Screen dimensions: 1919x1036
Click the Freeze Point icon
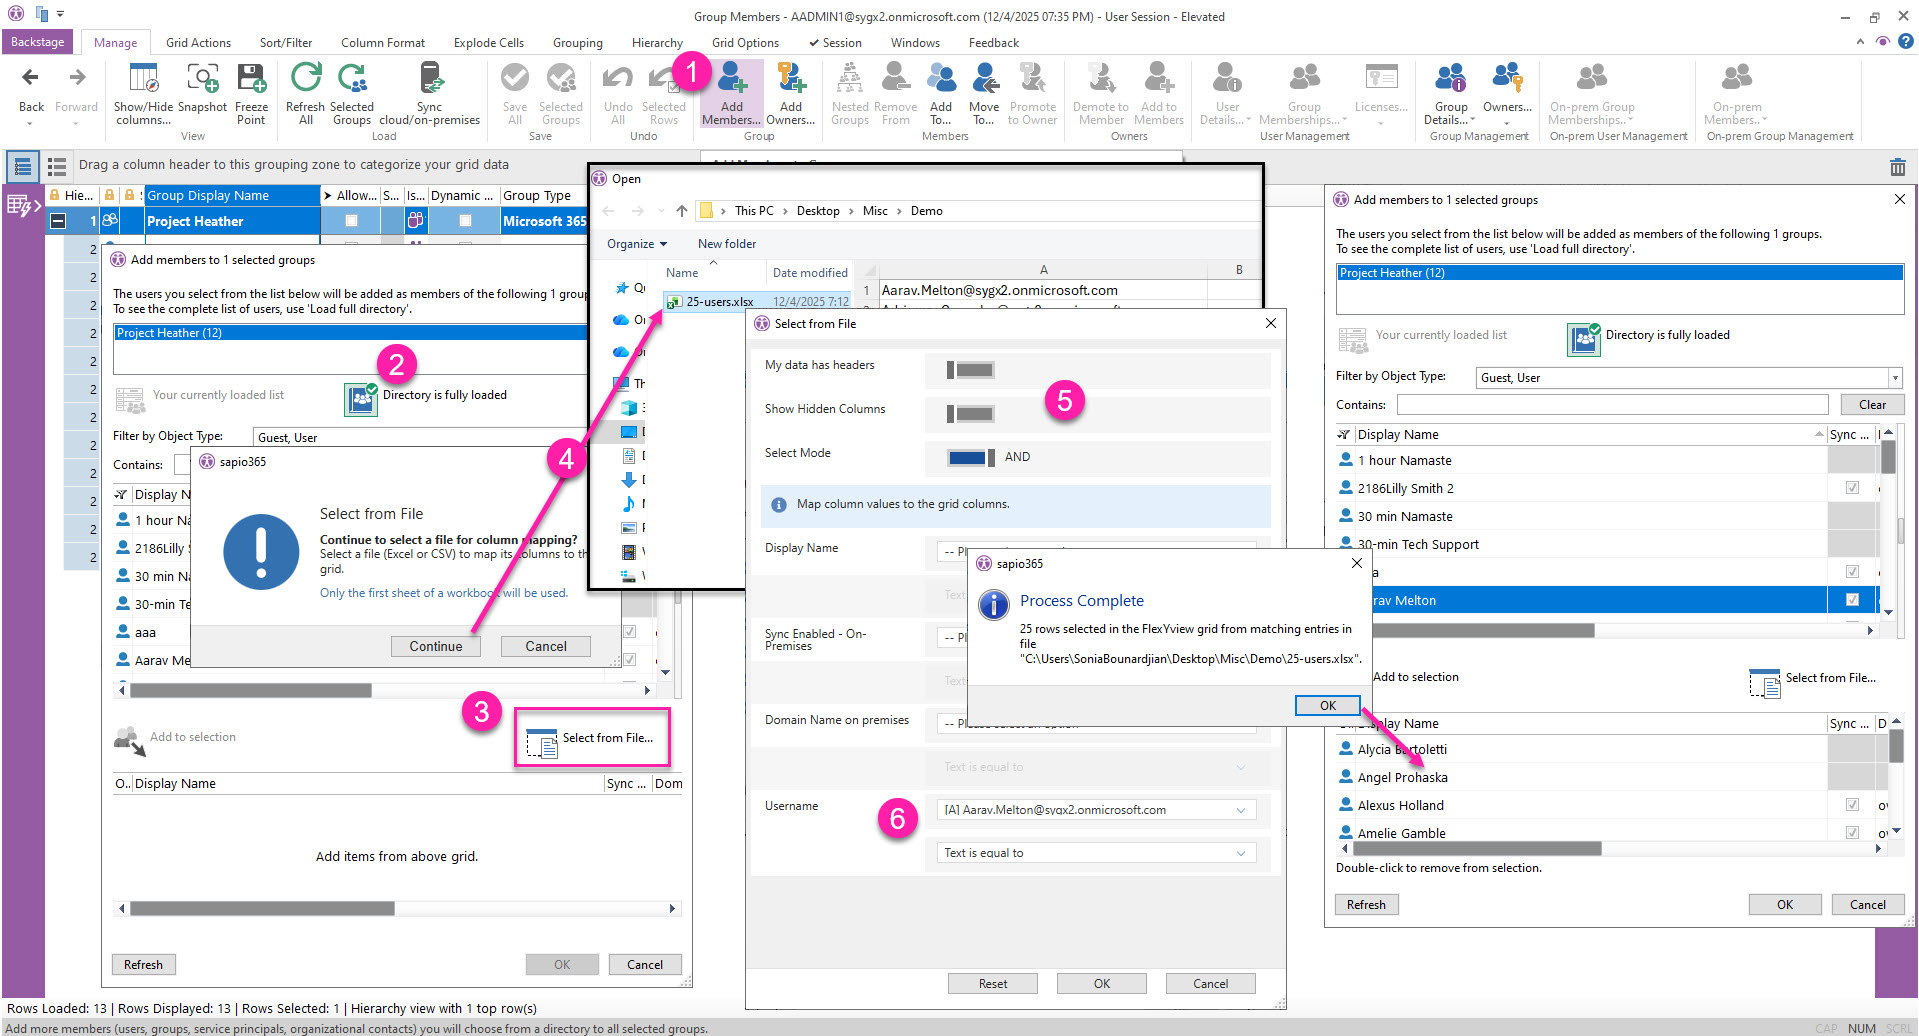(x=251, y=78)
